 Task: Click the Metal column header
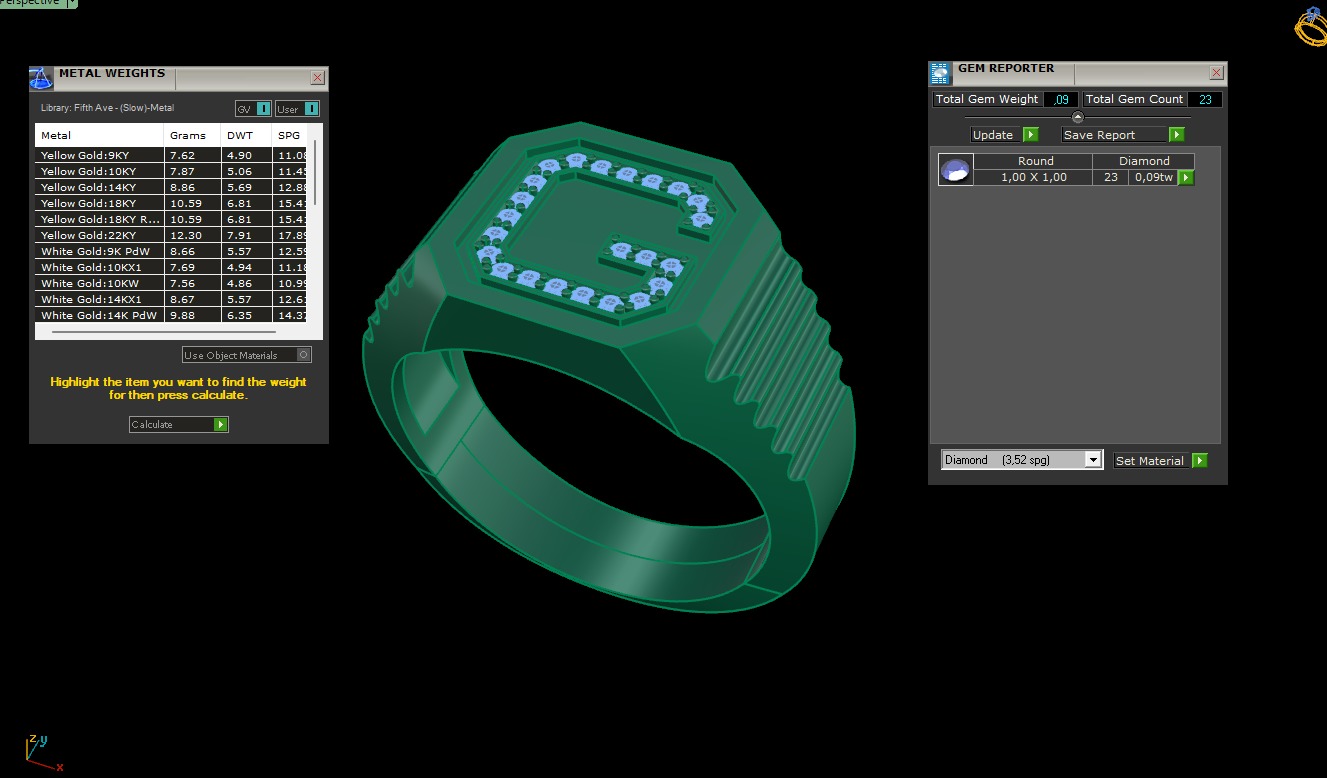[99, 135]
